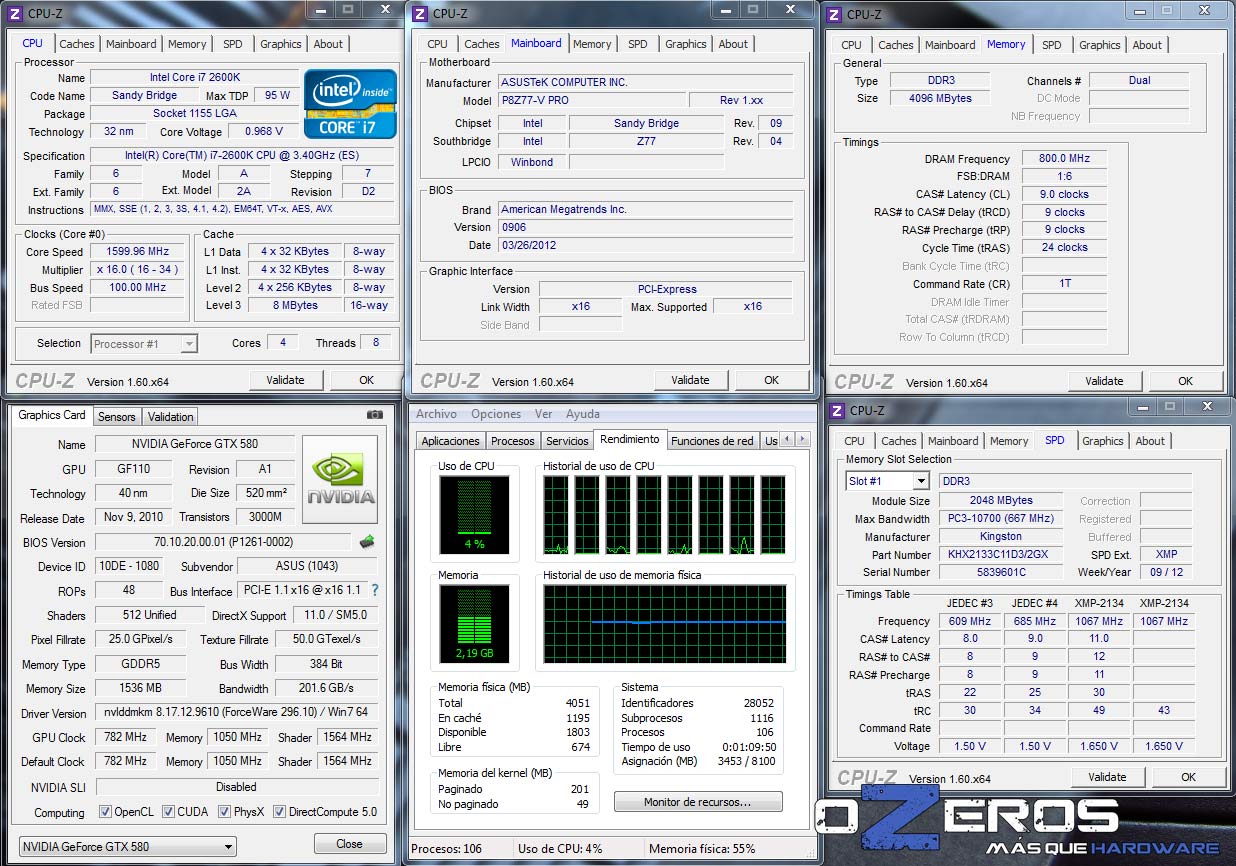This screenshot has height=866, width=1236.
Task: Click the CAS# Latency value '9.0 clocks'
Action: 1064,195
